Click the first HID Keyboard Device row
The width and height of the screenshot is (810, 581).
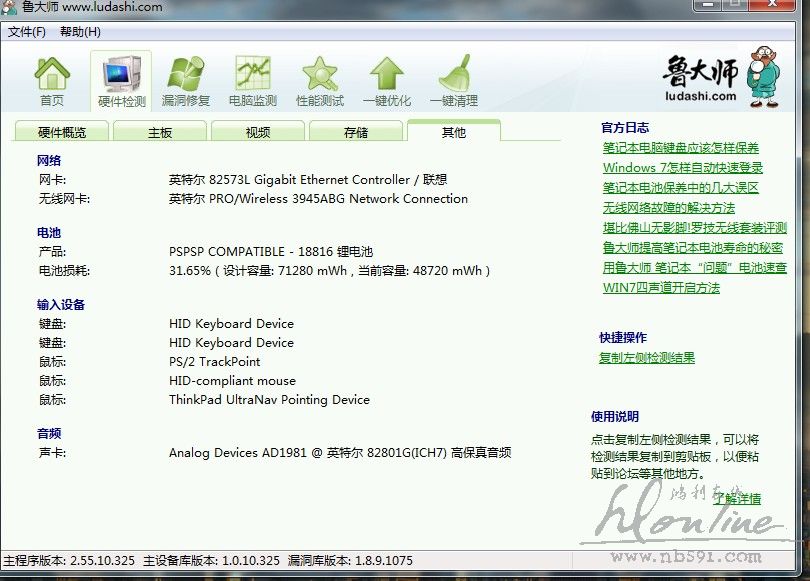231,324
